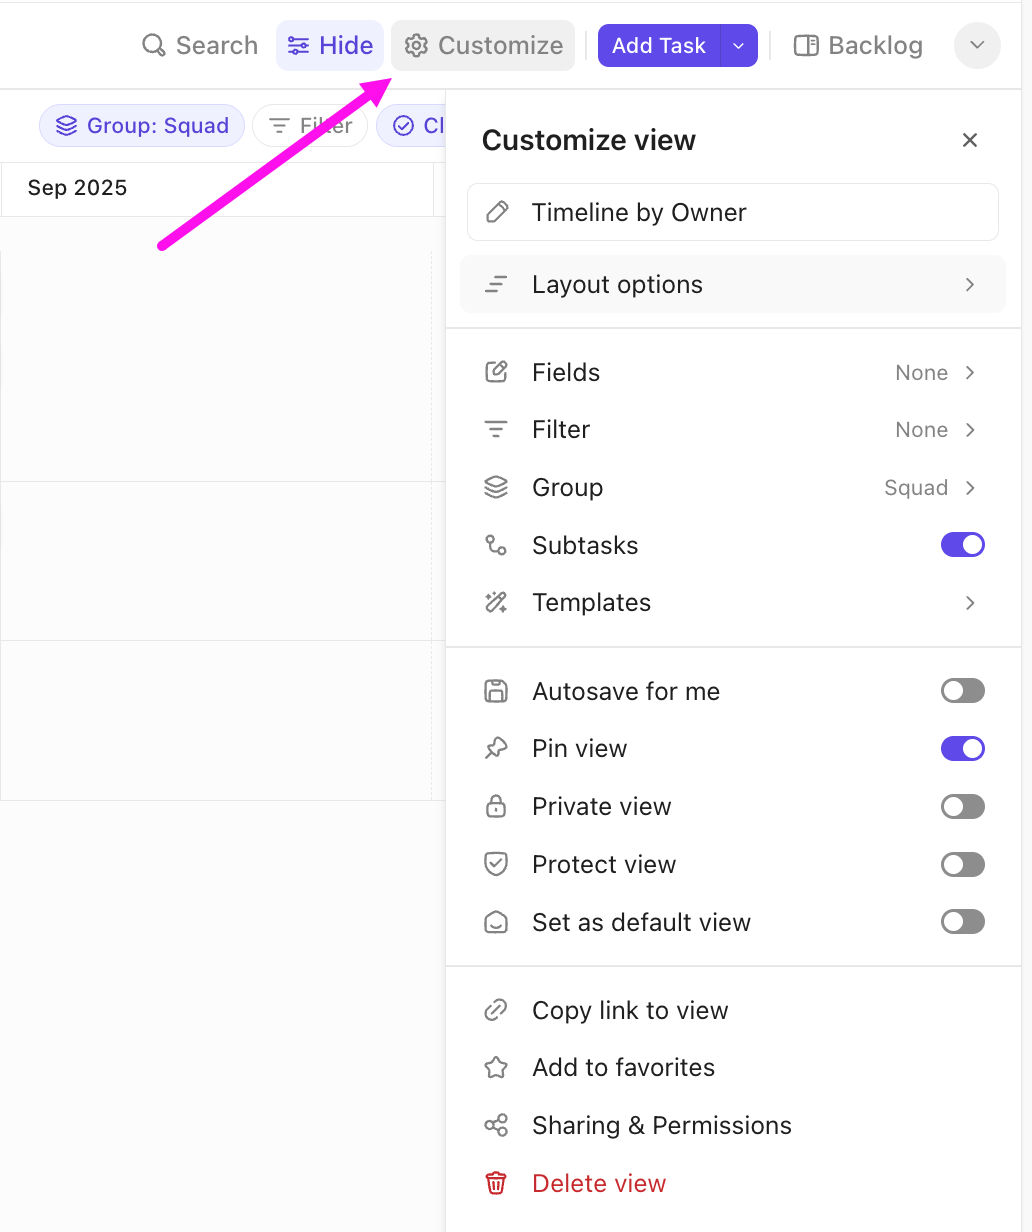The image size is (1032, 1232).
Task: Enable Autosave for me toggle
Action: tap(962, 691)
